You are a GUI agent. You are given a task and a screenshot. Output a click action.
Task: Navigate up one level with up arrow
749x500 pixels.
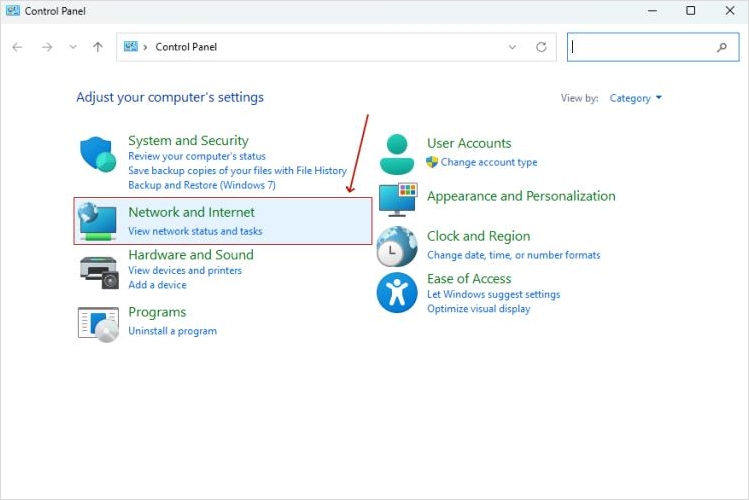98,47
